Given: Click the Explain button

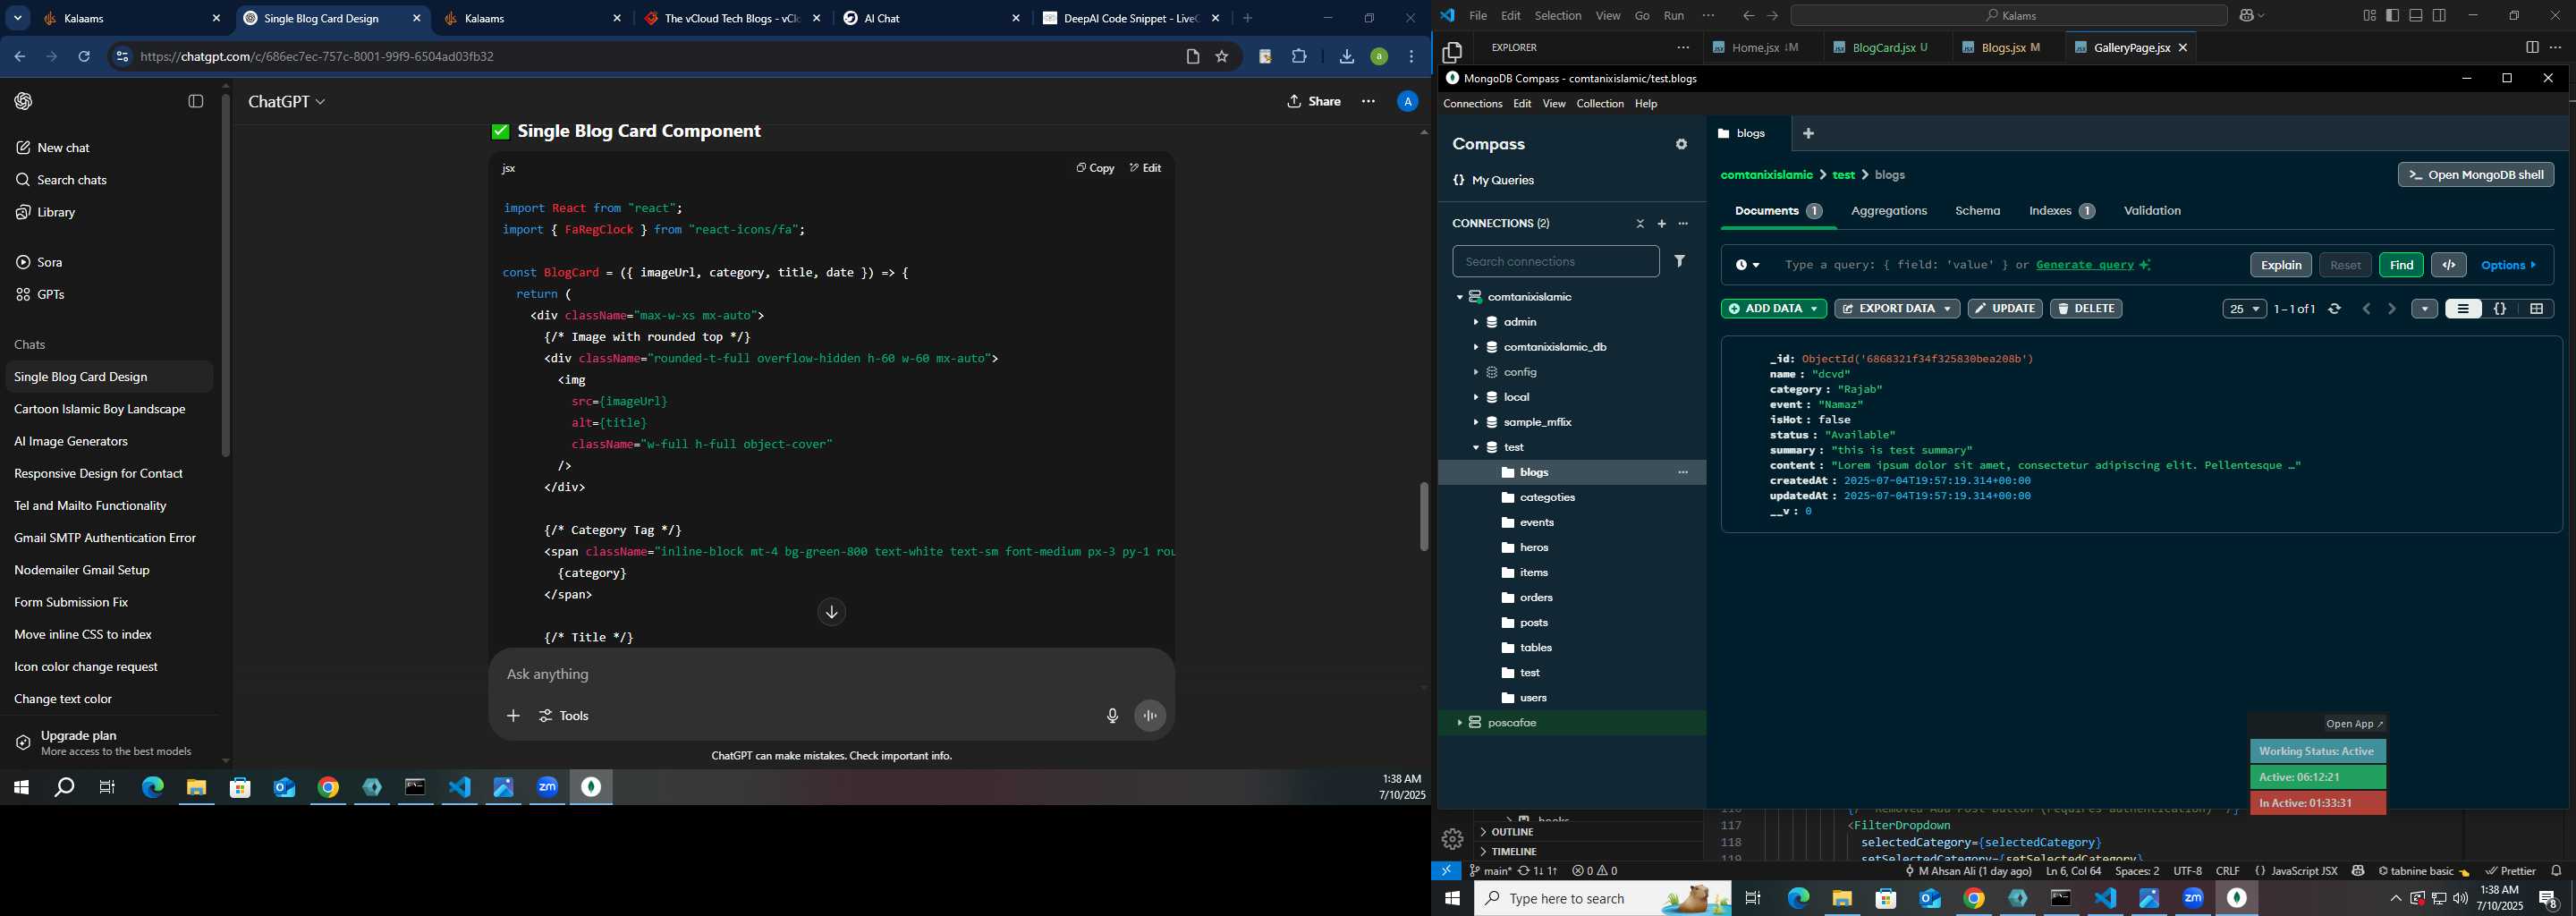Looking at the screenshot, I should pyautogui.click(x=2280, y=265).
